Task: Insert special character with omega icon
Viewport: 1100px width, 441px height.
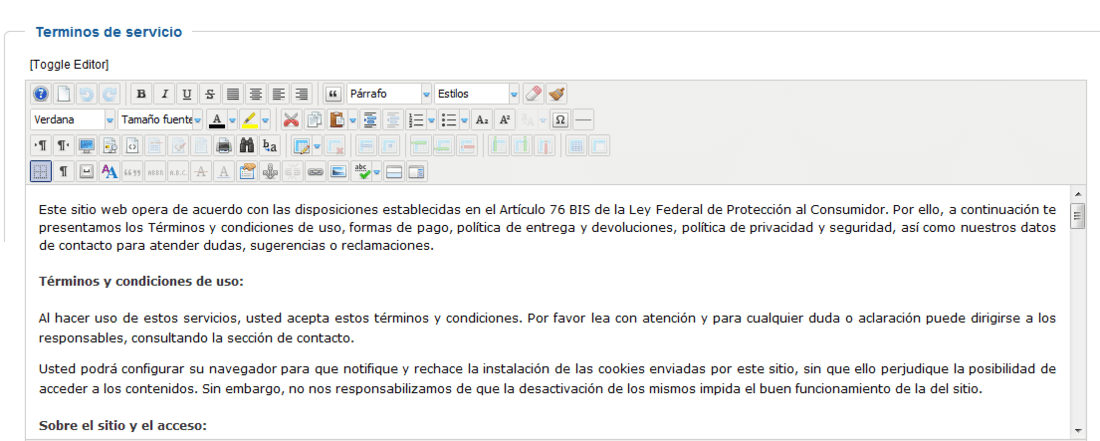Action: tap(560, 120)
